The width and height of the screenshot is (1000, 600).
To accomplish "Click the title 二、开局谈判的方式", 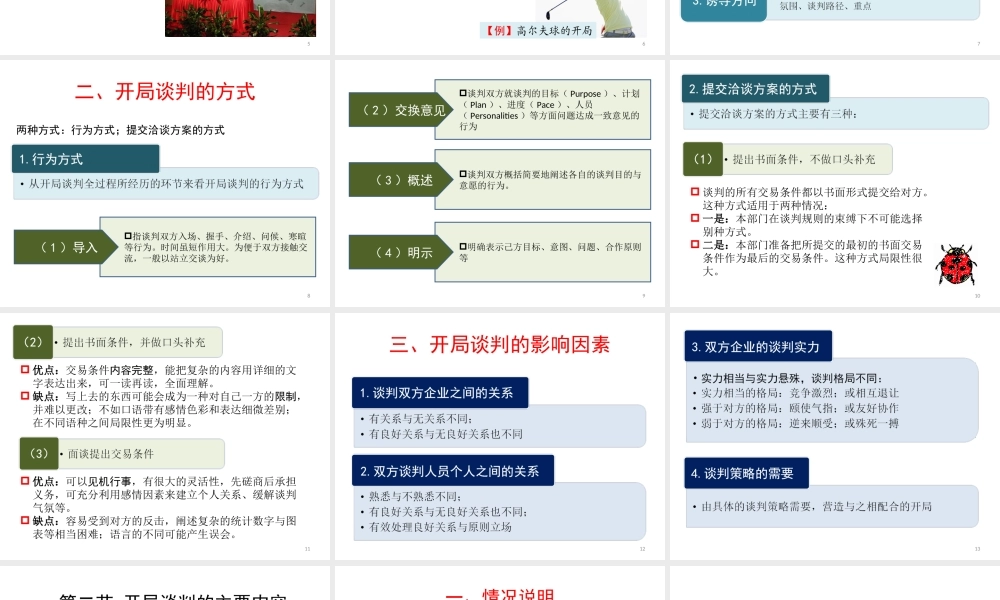I will [168, 92].
